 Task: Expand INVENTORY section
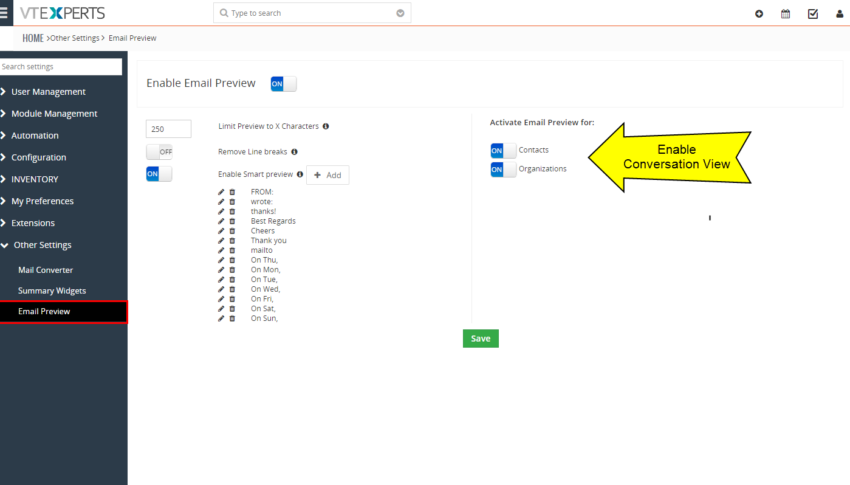pos(35,179)
